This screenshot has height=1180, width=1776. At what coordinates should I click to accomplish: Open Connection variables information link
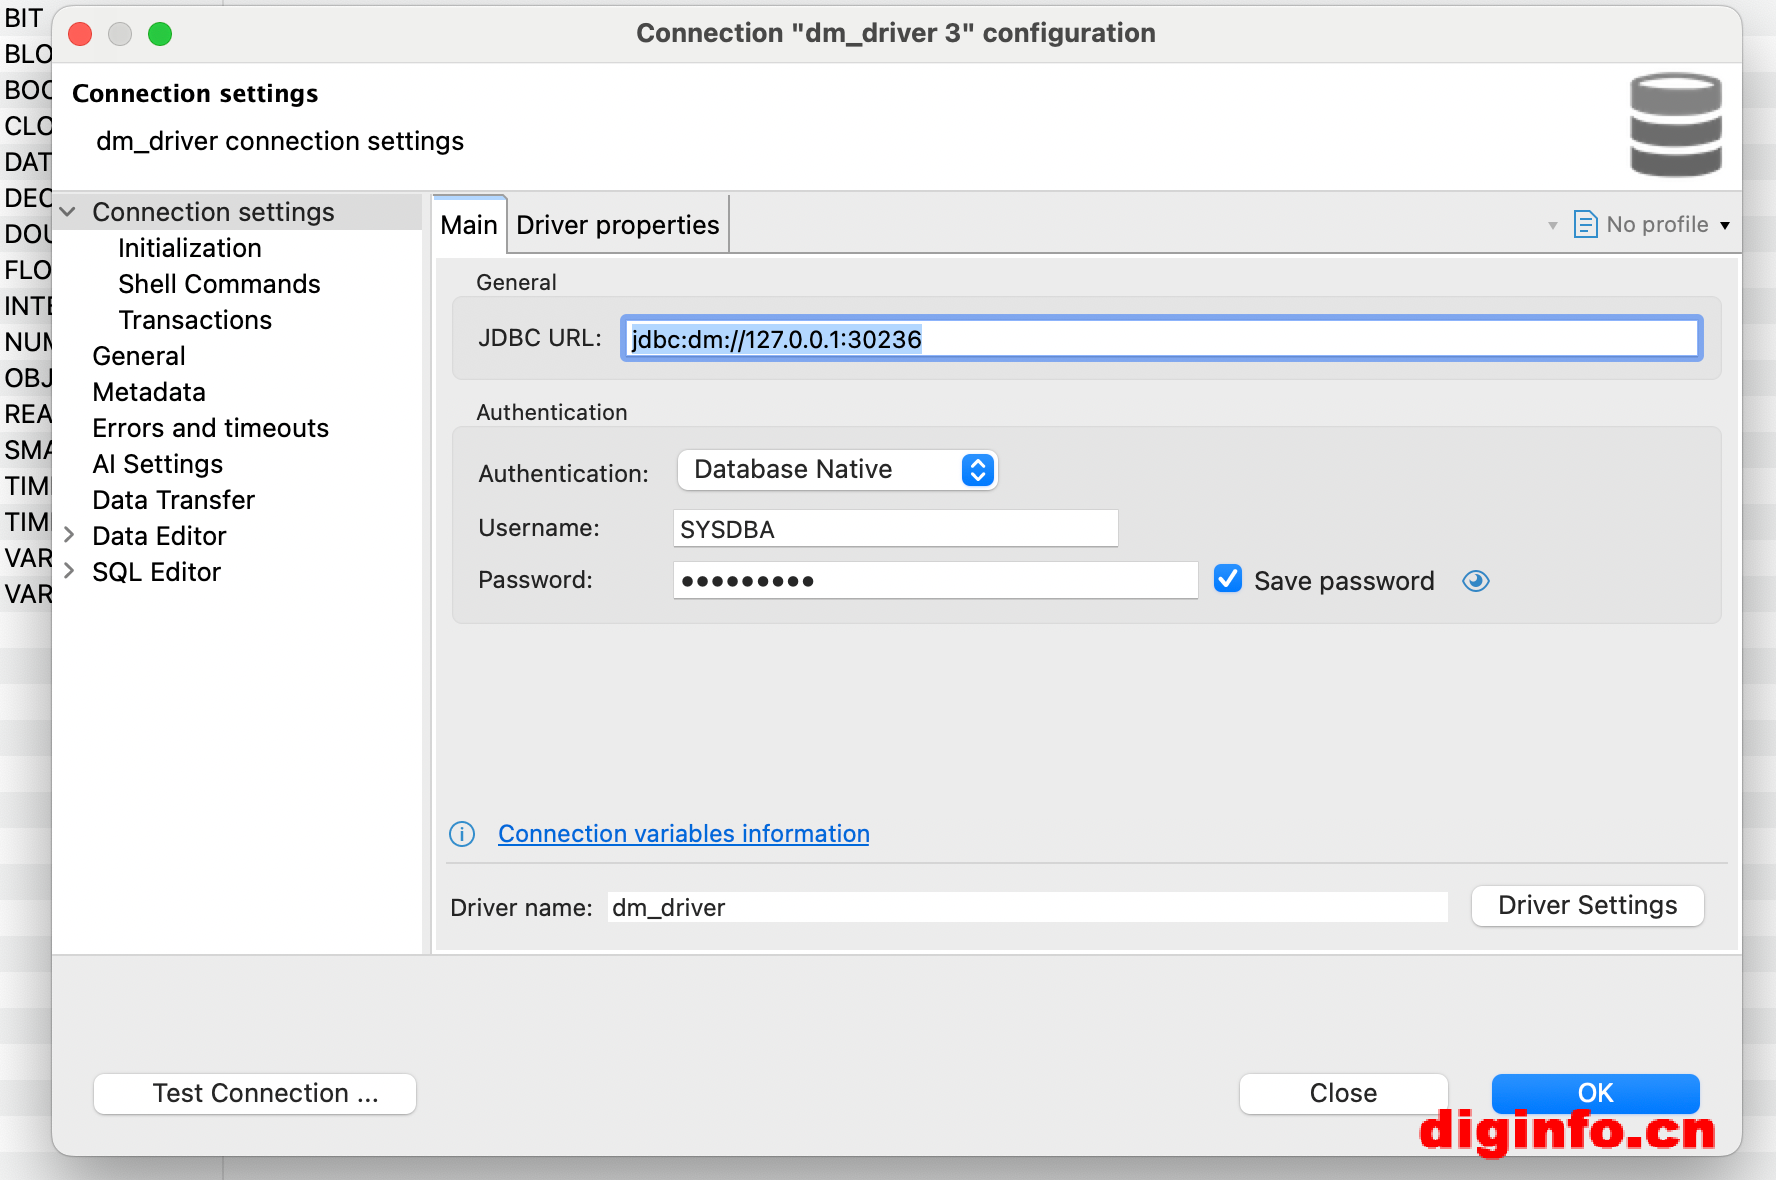point(683,834)
